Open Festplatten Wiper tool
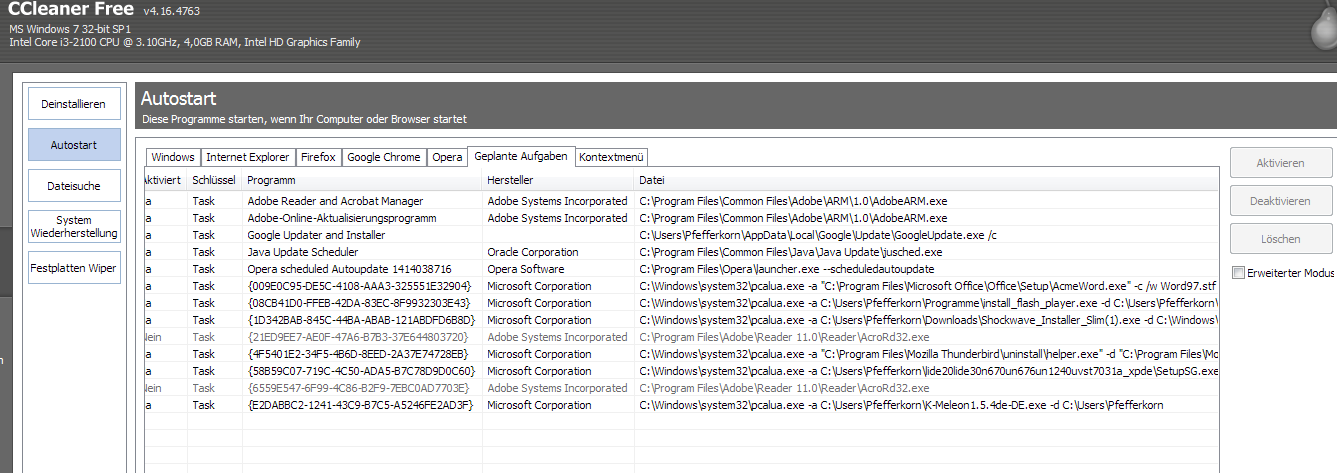Viewport: 1337px width, 473px height. pyautogui.click(x=74, y=268)
